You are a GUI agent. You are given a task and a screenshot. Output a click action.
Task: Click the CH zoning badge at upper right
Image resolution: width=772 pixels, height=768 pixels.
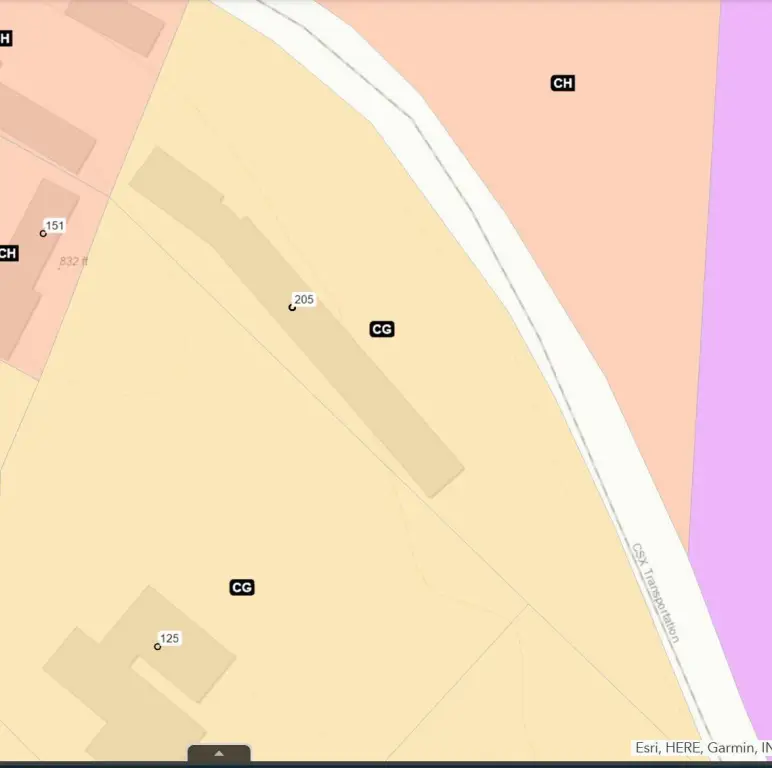(x=562, y=83)
